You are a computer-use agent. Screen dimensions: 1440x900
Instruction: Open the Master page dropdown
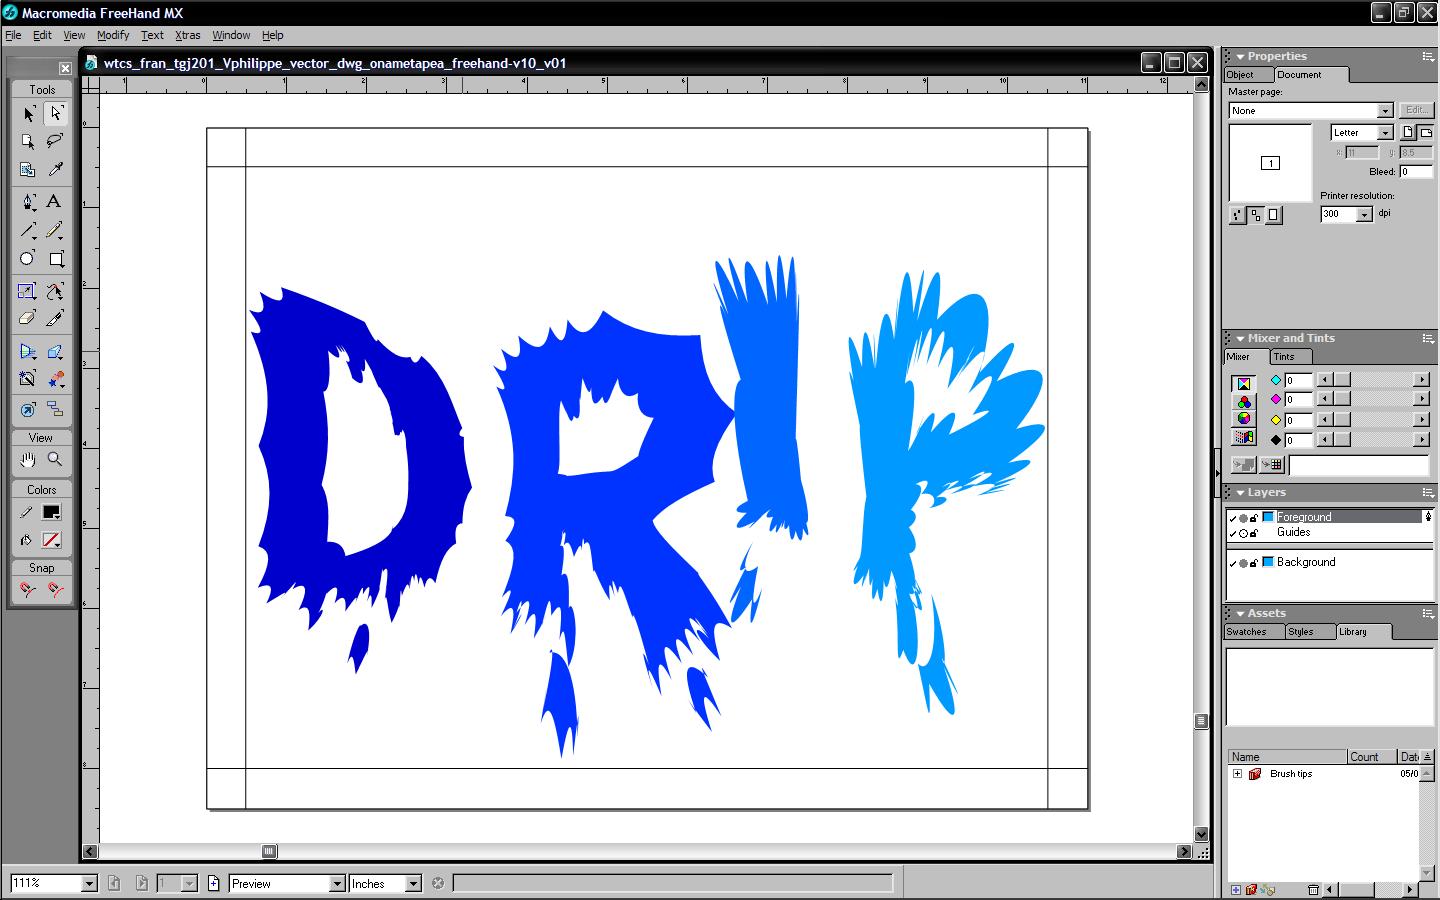click(x=1385, y=111)
